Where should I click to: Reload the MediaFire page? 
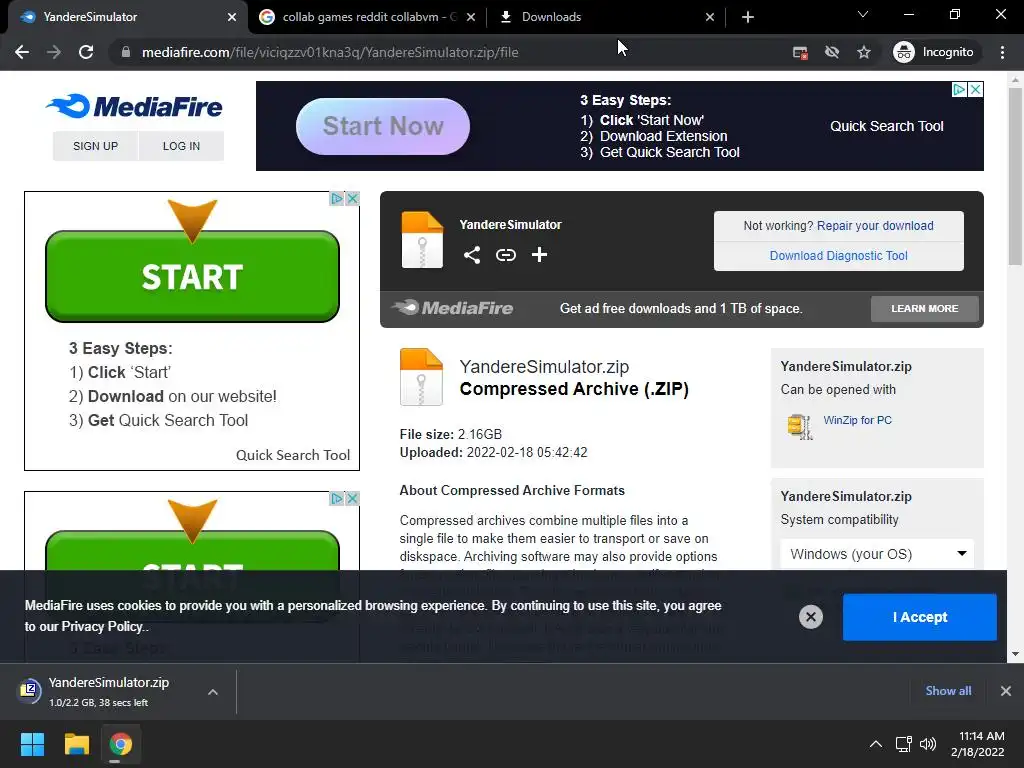pyautogui.click(x=86, y=52)
